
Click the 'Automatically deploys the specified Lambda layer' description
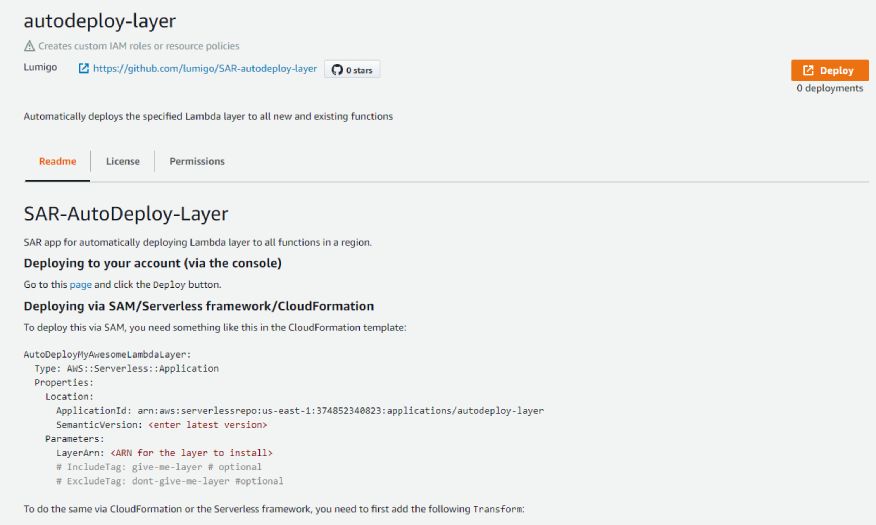tap(208, 116)
